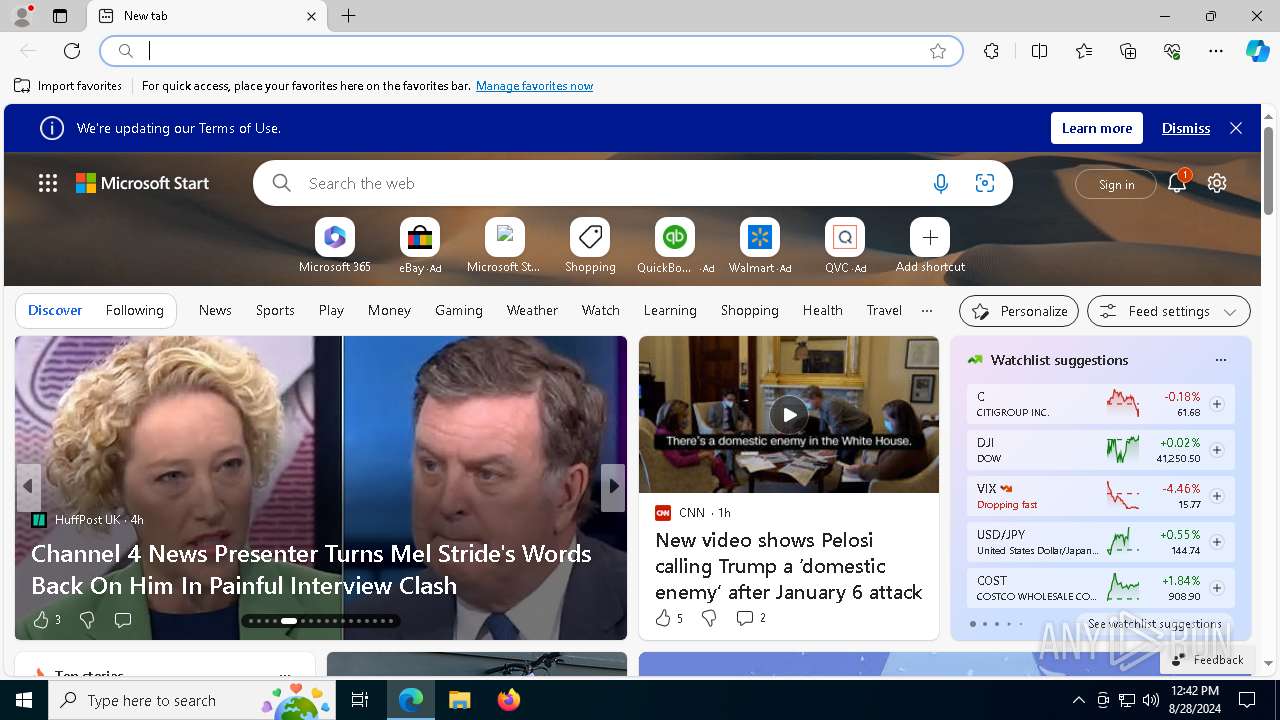Screen dimensions: 1280x720
Task: Open Task View on taskbar
Action: coord(360,700)
